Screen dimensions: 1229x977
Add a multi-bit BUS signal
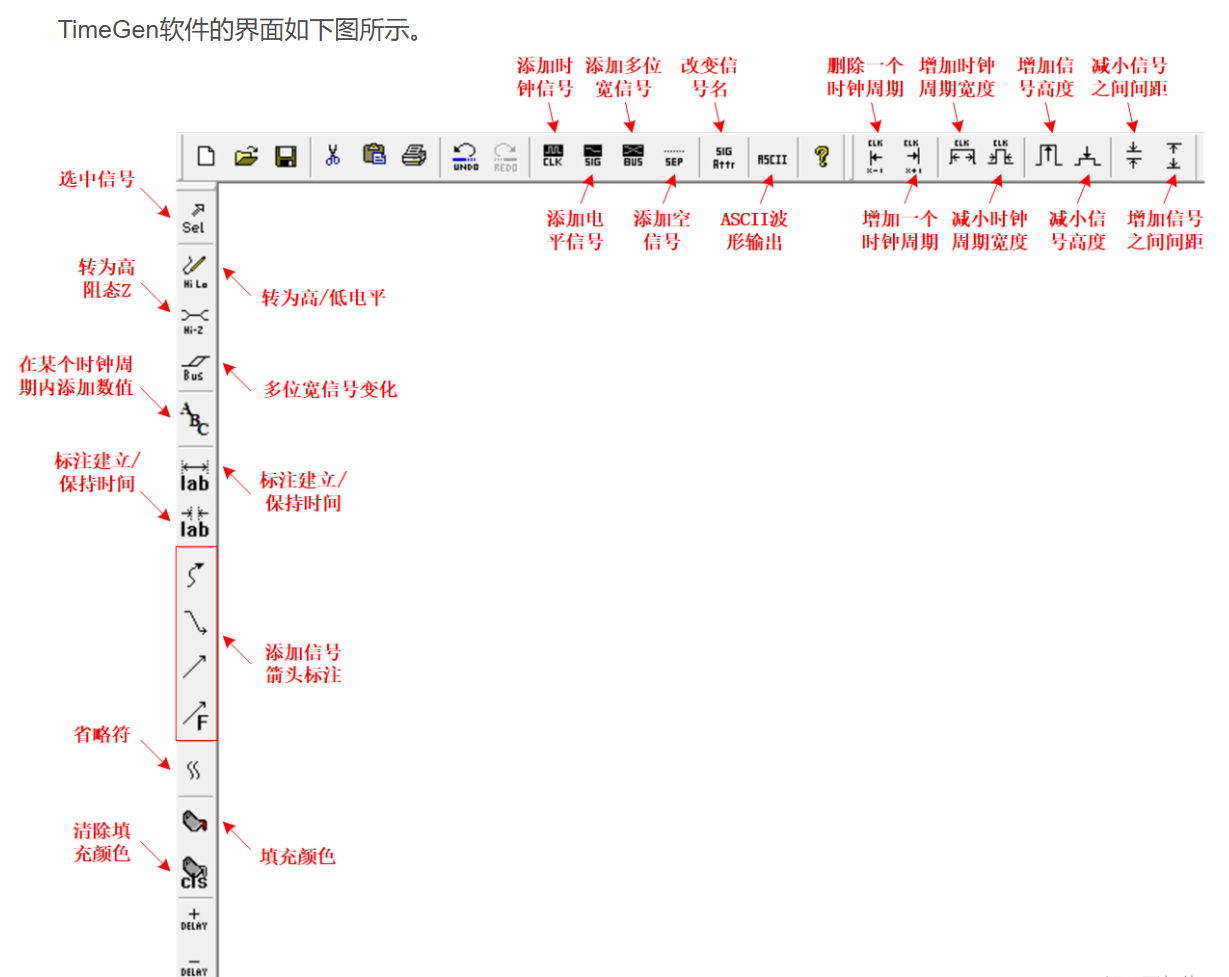[633, 156]
